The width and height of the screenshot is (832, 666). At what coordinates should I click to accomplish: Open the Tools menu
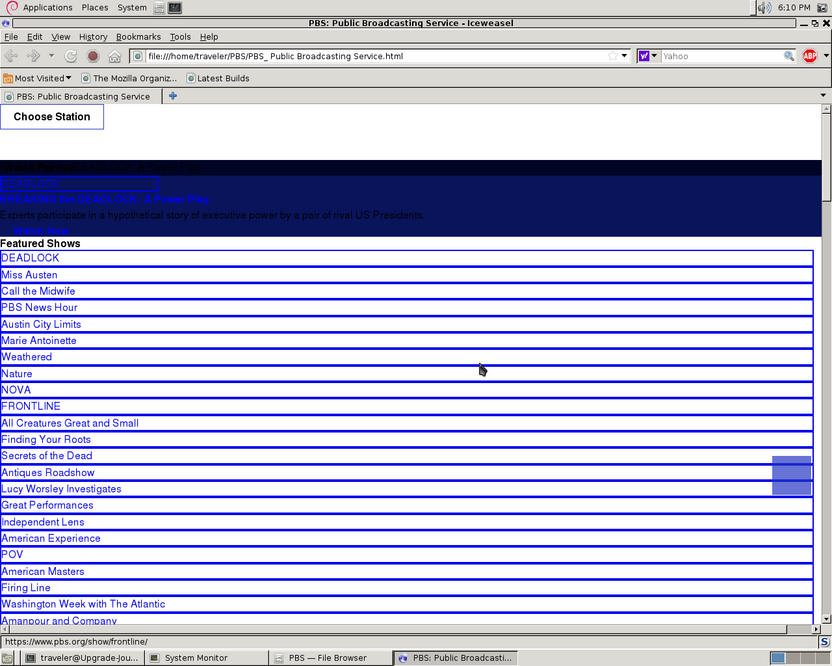[x=180, y=37]
